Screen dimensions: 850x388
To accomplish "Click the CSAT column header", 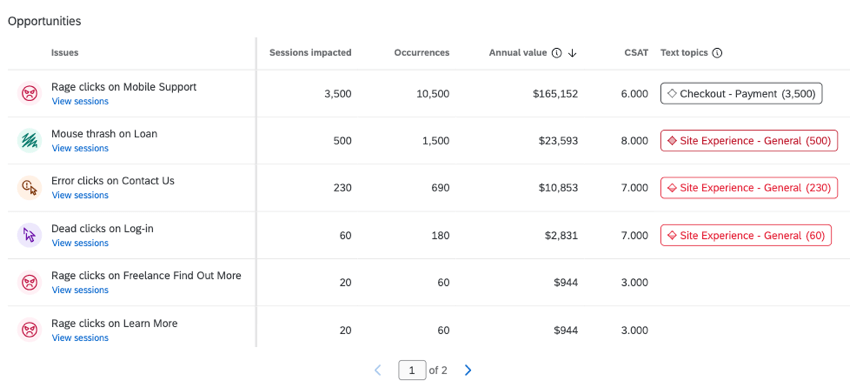I will click(x=636, y=53).
